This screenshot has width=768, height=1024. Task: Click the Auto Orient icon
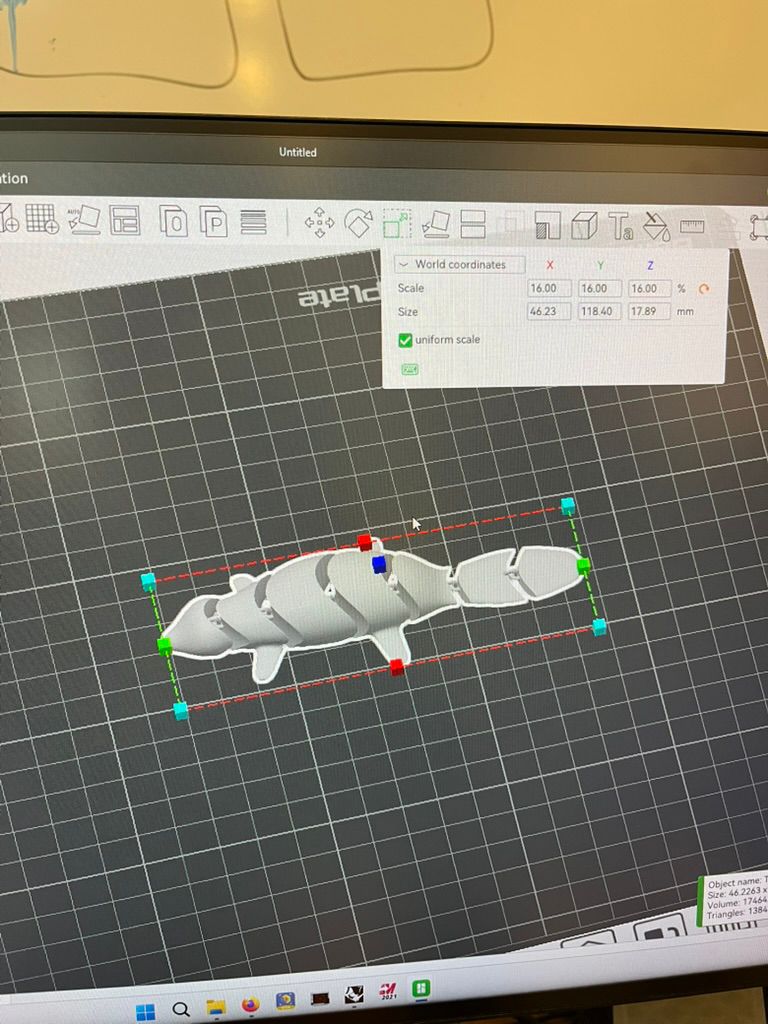click(84, 219)
